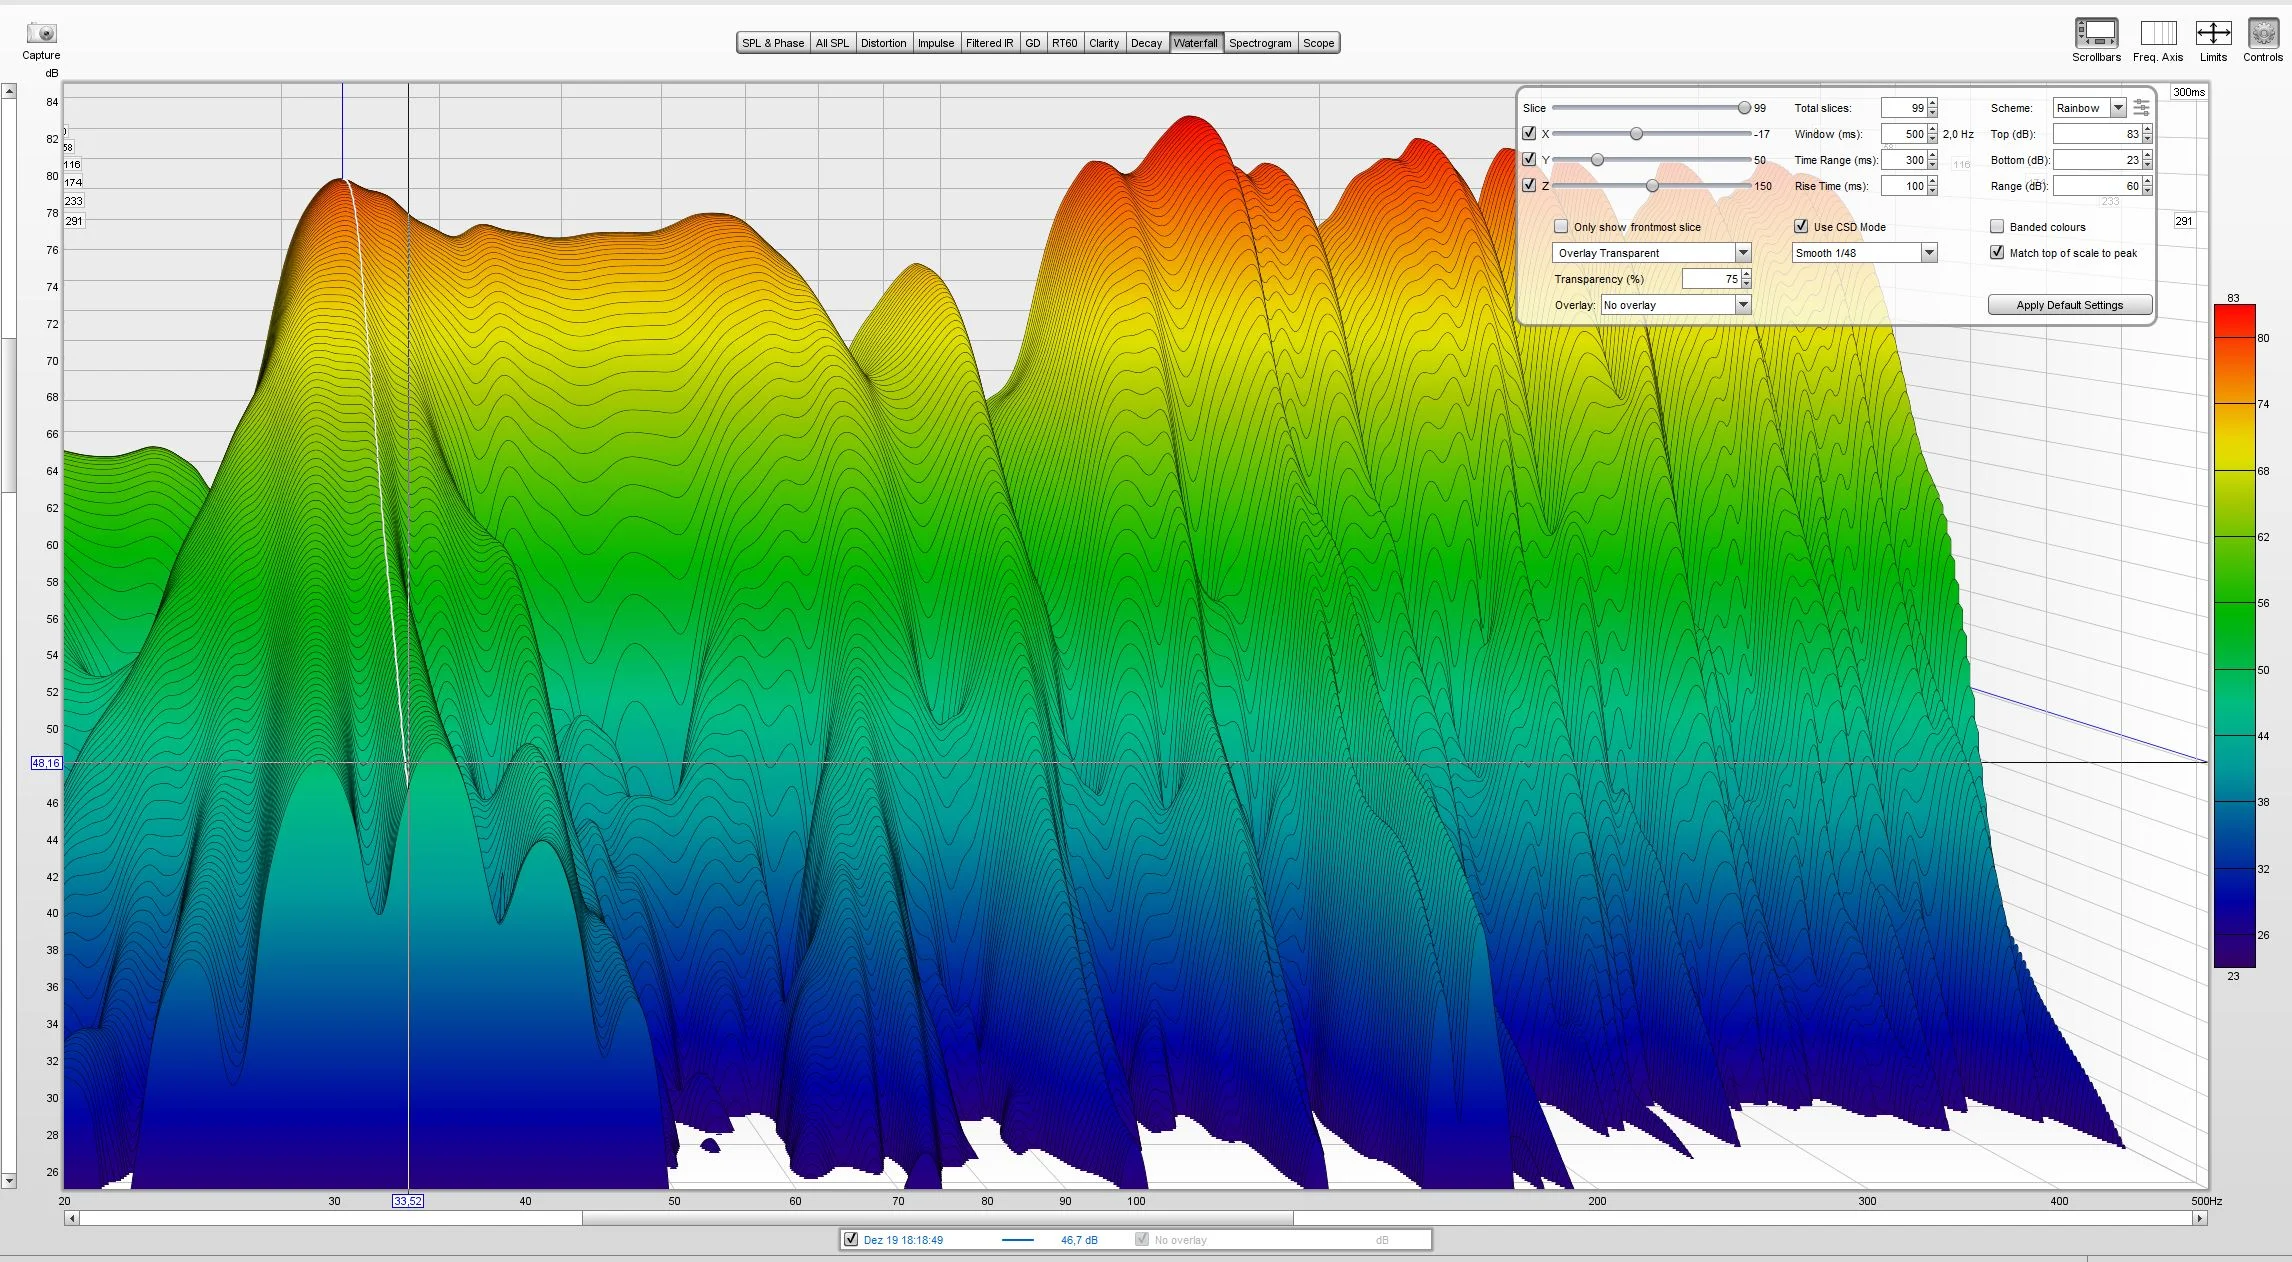Enable Banded colours checkbox
The height and width of the screenshot is (1262, 2292).
[x=1997, y=227]
